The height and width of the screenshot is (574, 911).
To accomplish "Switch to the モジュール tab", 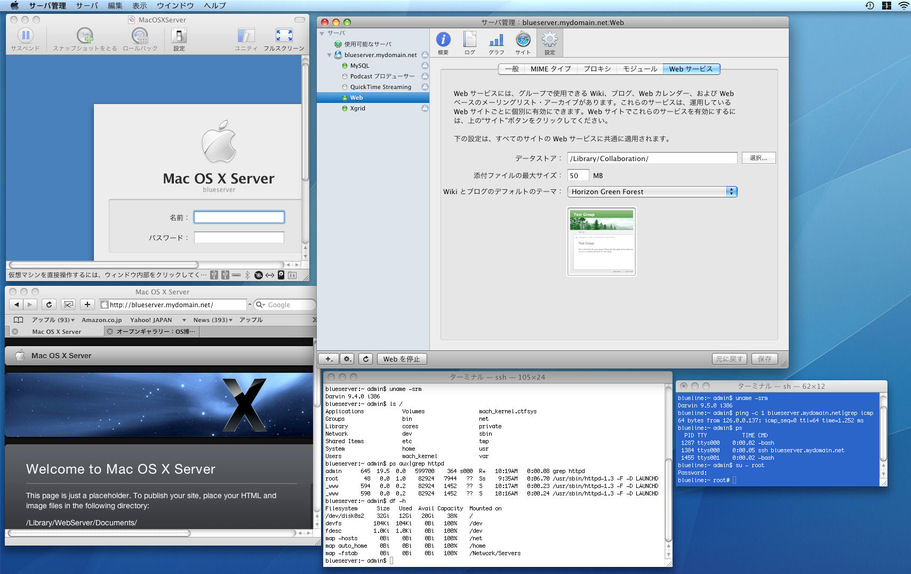I will [640, 69].
